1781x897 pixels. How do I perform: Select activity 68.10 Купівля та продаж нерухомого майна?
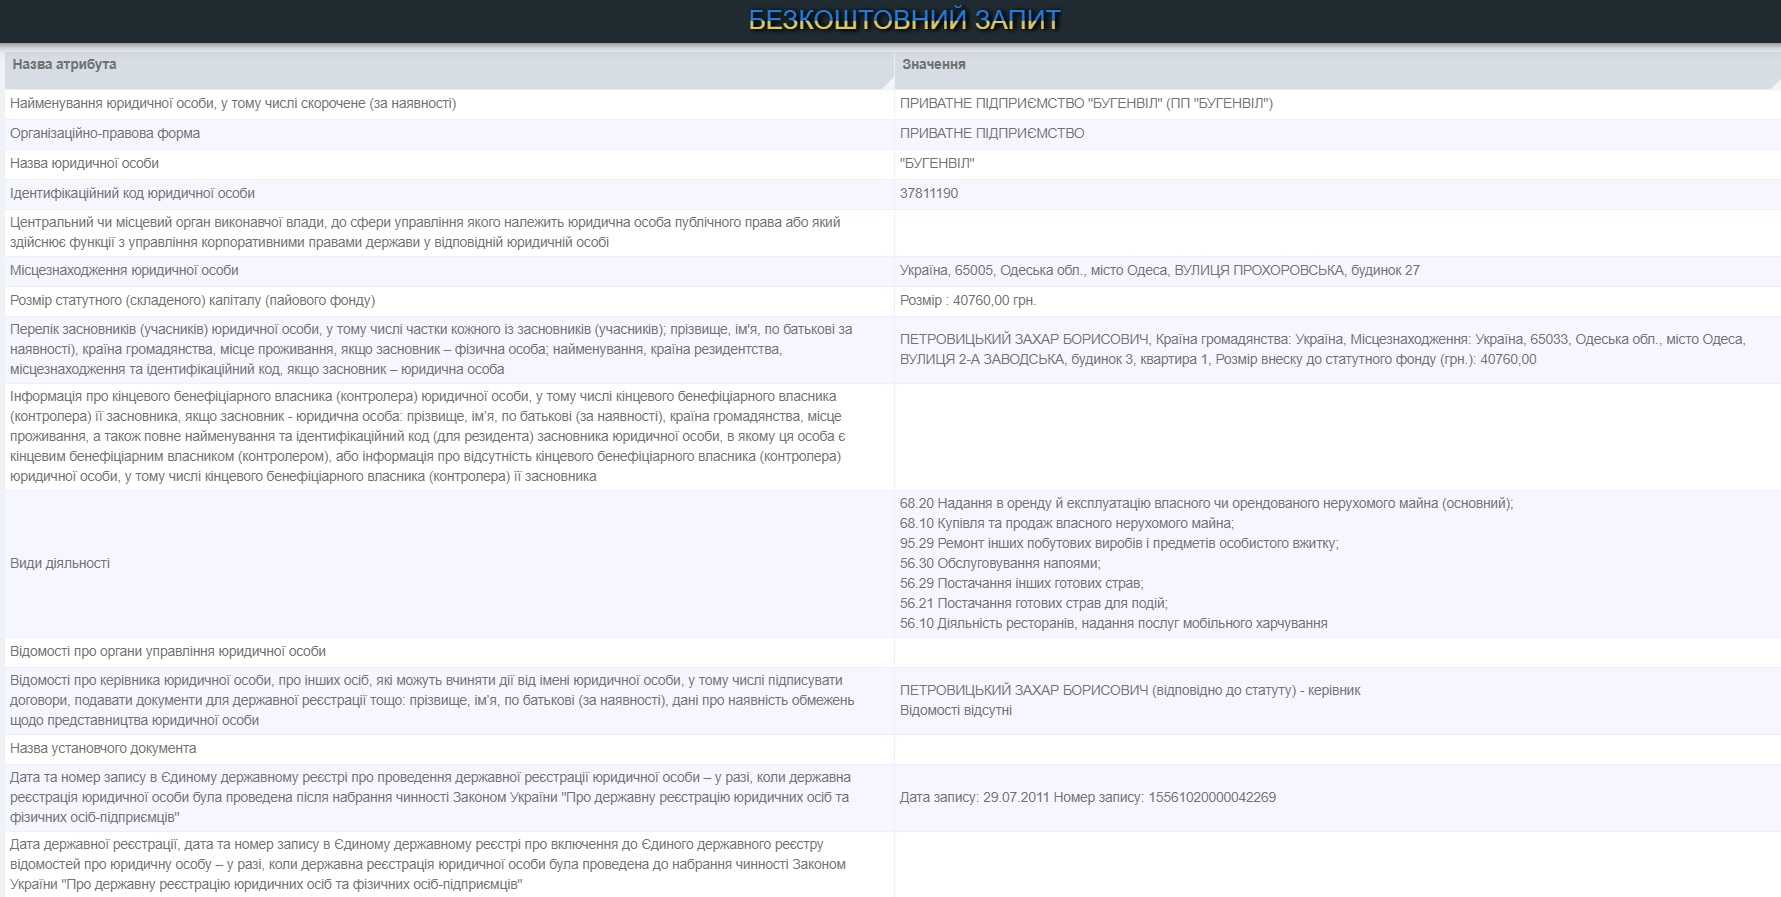coord(1066,523)
